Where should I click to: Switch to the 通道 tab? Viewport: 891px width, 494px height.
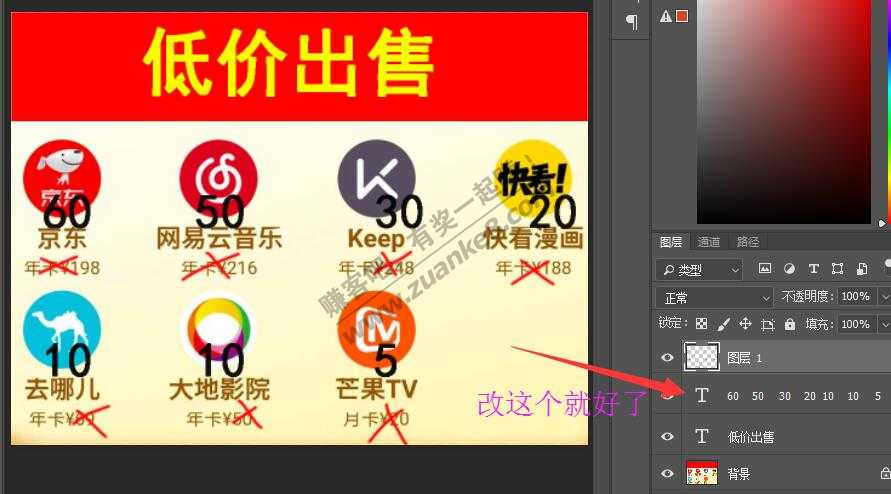pyautogui.click(x=708, y=242)
